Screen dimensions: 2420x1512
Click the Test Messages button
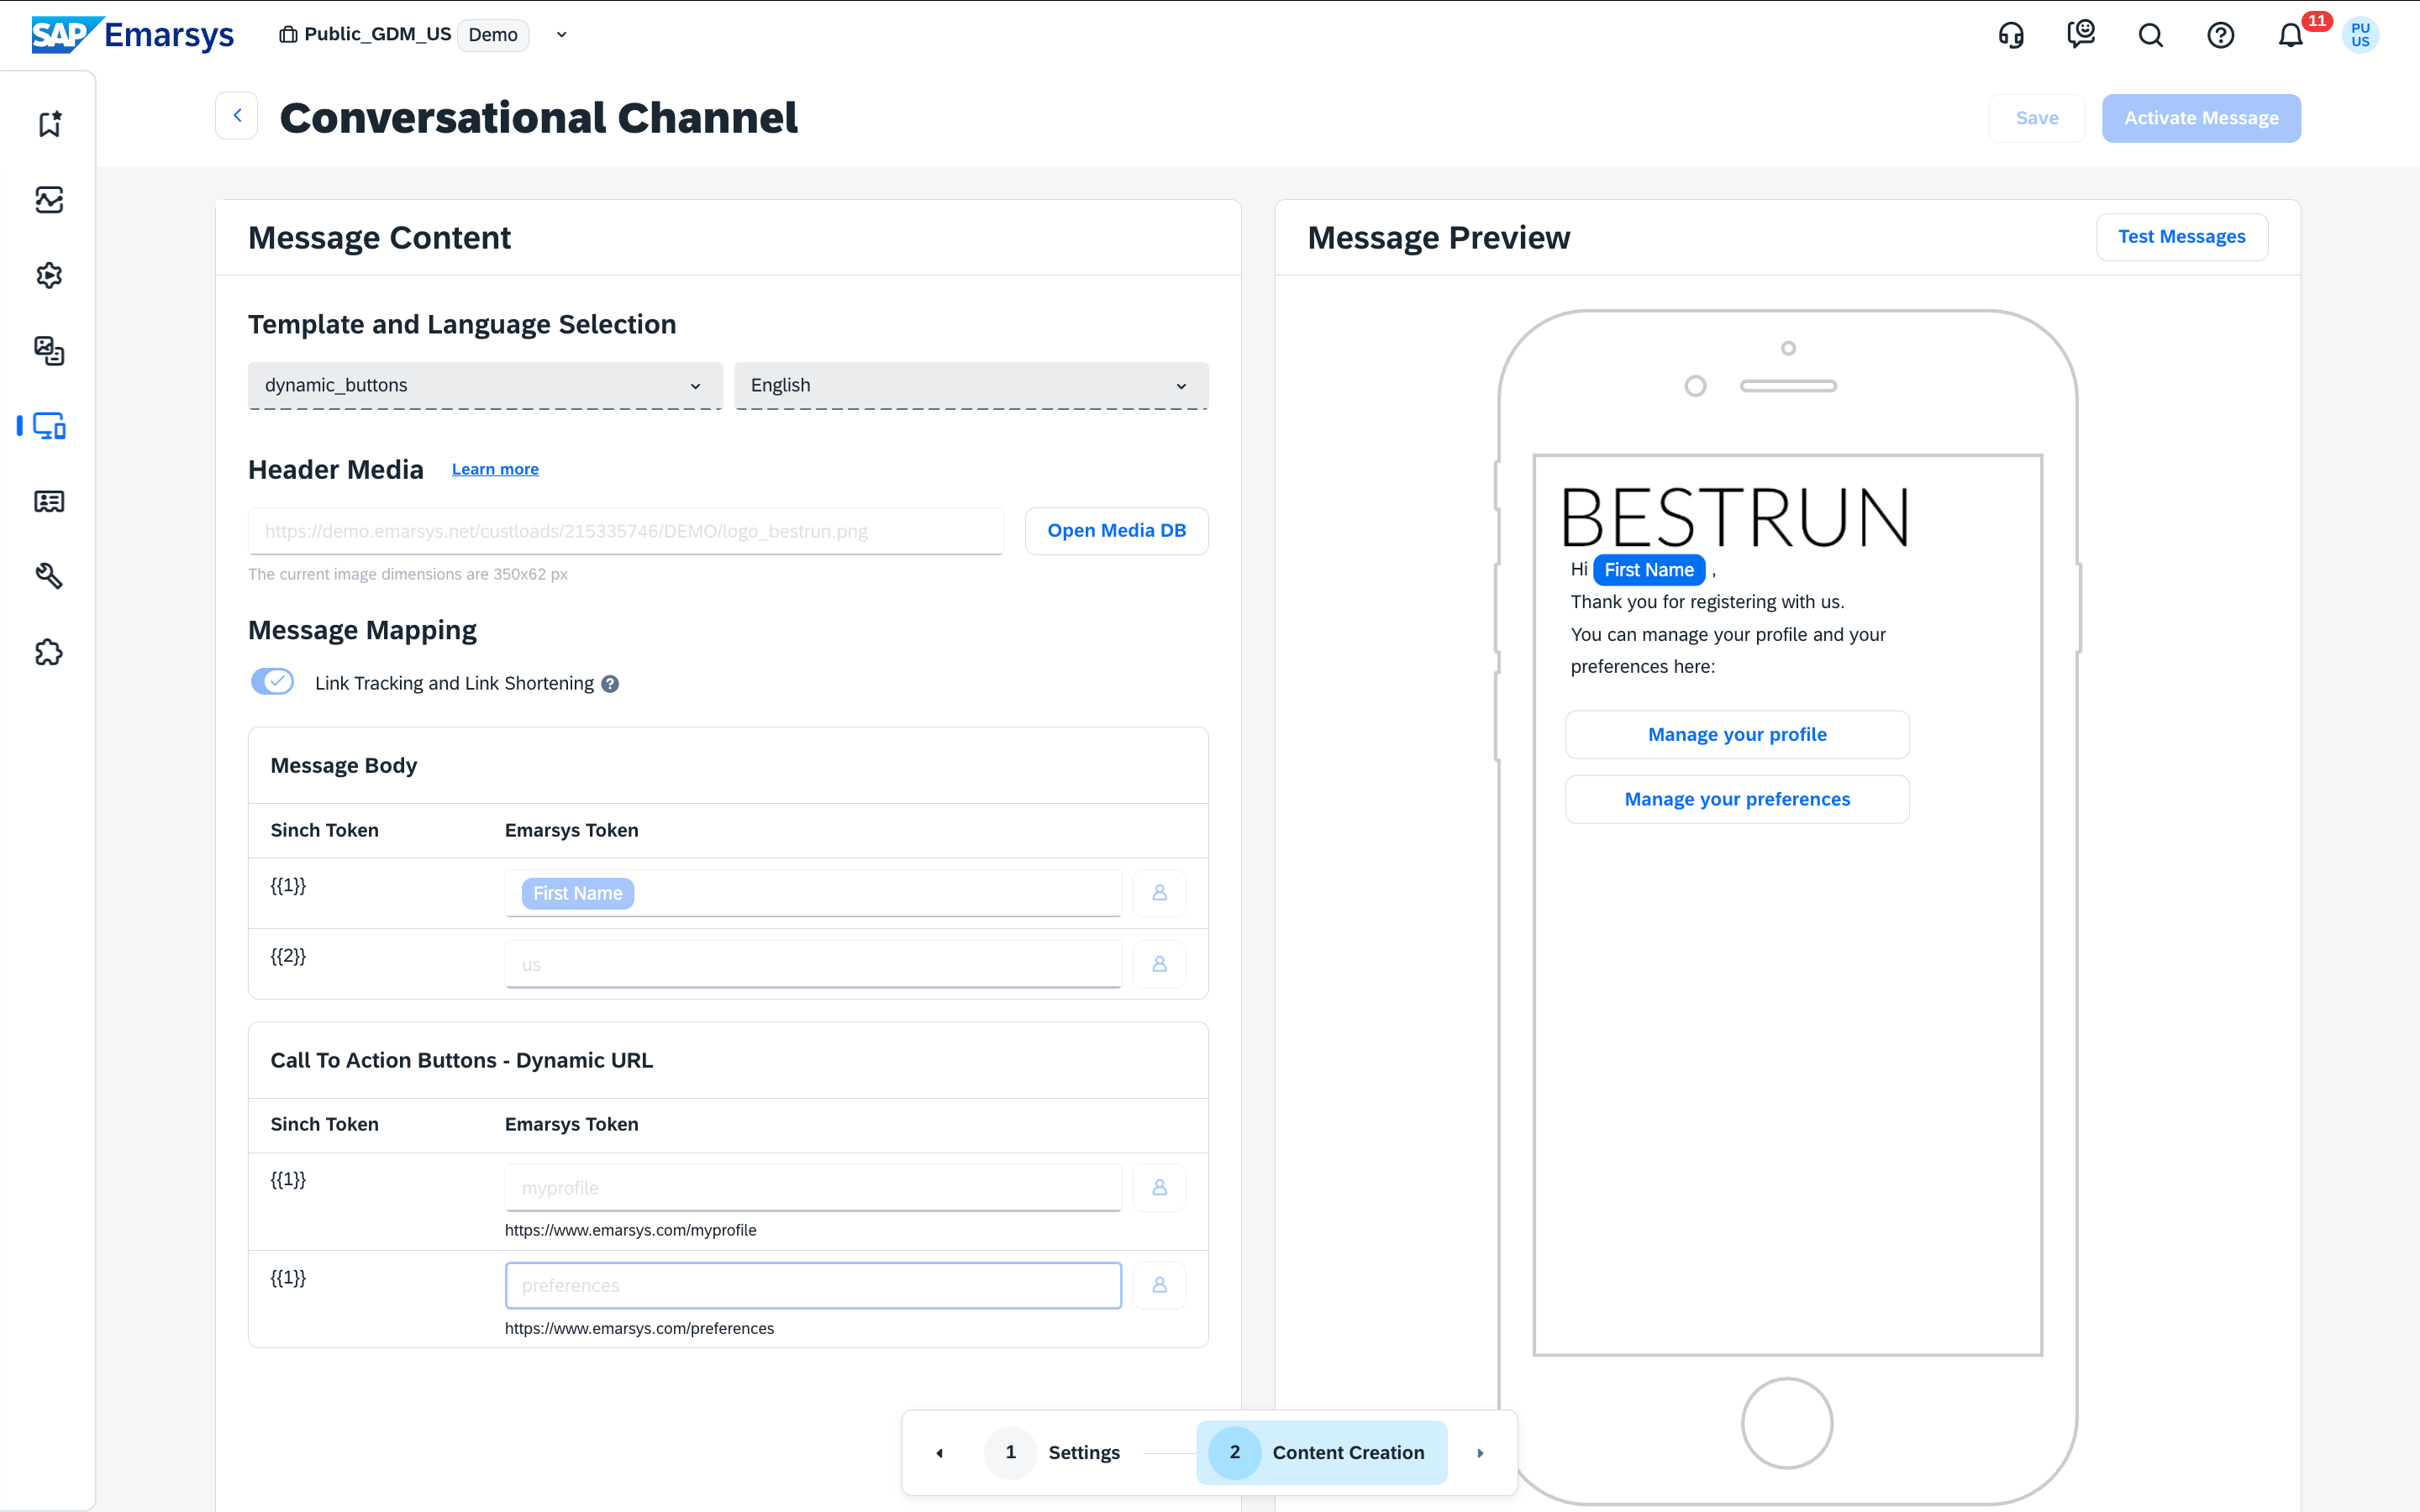click(x=2181, y=237)
